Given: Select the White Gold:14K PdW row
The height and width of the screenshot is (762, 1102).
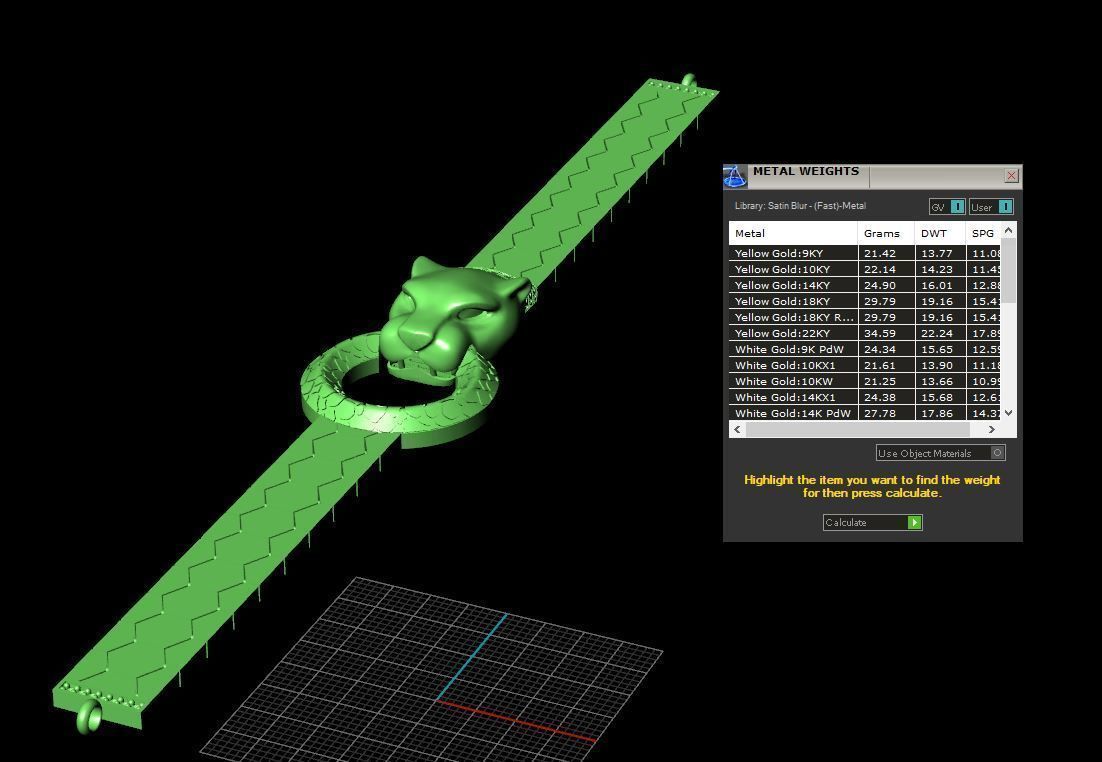Looking at the screenshot, I should pos(864,413).
